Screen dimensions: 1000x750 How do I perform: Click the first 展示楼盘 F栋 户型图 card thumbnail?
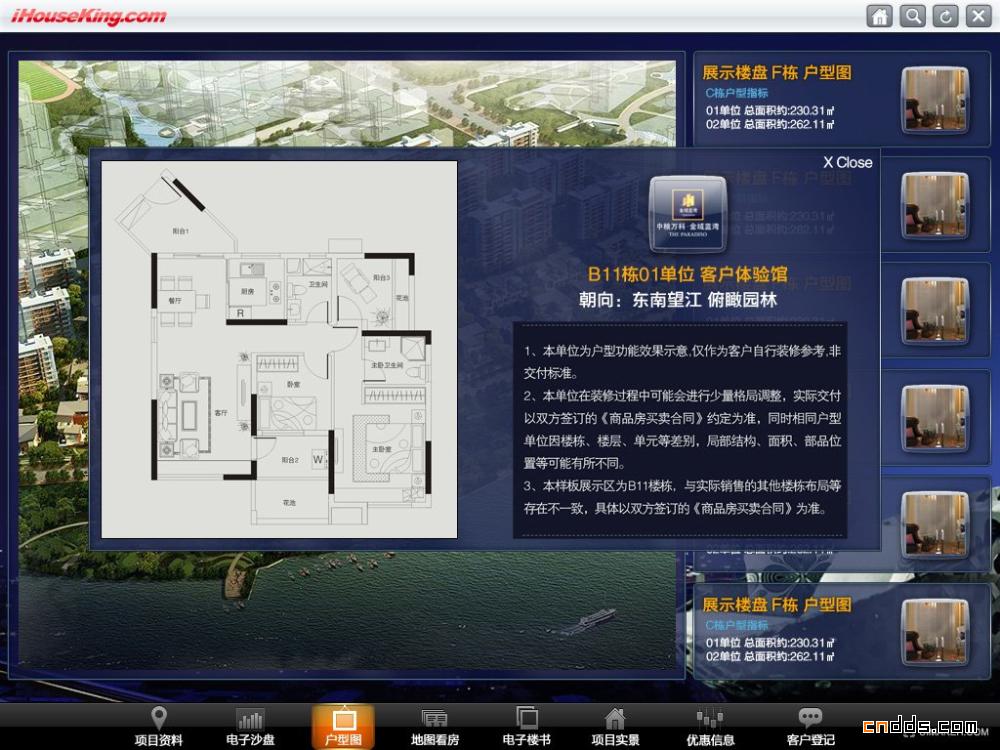click(935, 99)
